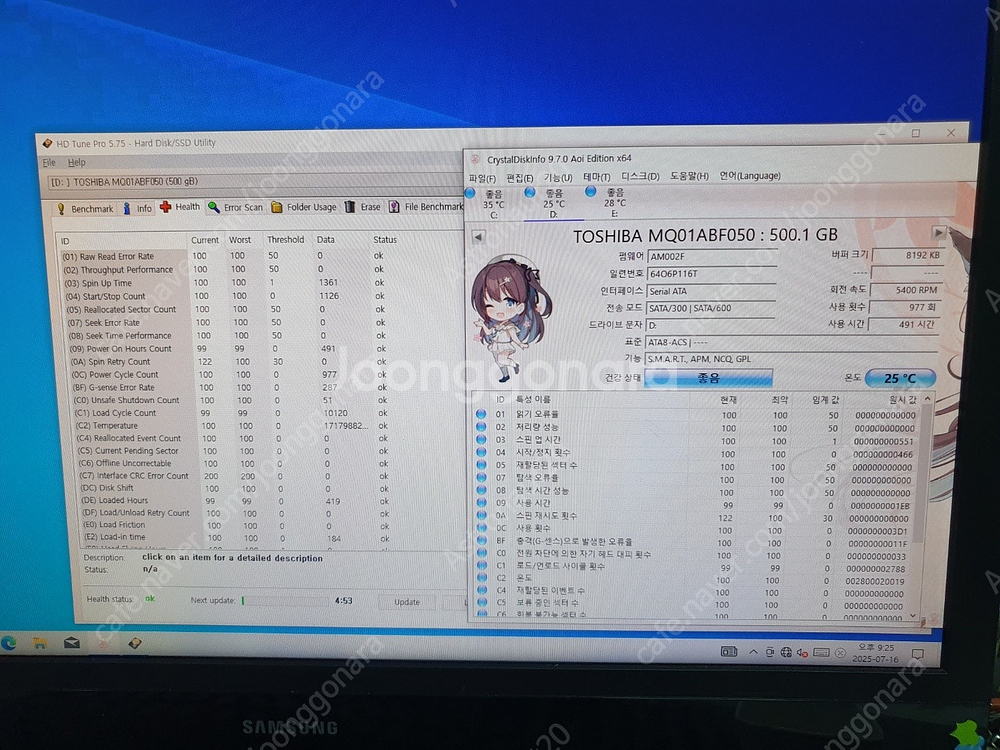Open File Explorer from the taskbar
Image resolution: width=1000 pixels, height=750 pixels.
[x=40, y=643]
